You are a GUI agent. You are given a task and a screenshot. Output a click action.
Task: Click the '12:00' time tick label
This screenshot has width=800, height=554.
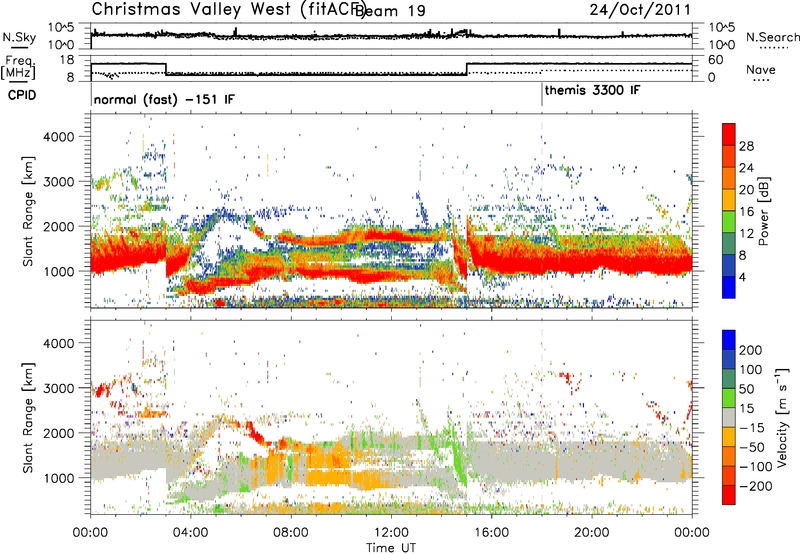pyautogui.click(x=391, y=533)
